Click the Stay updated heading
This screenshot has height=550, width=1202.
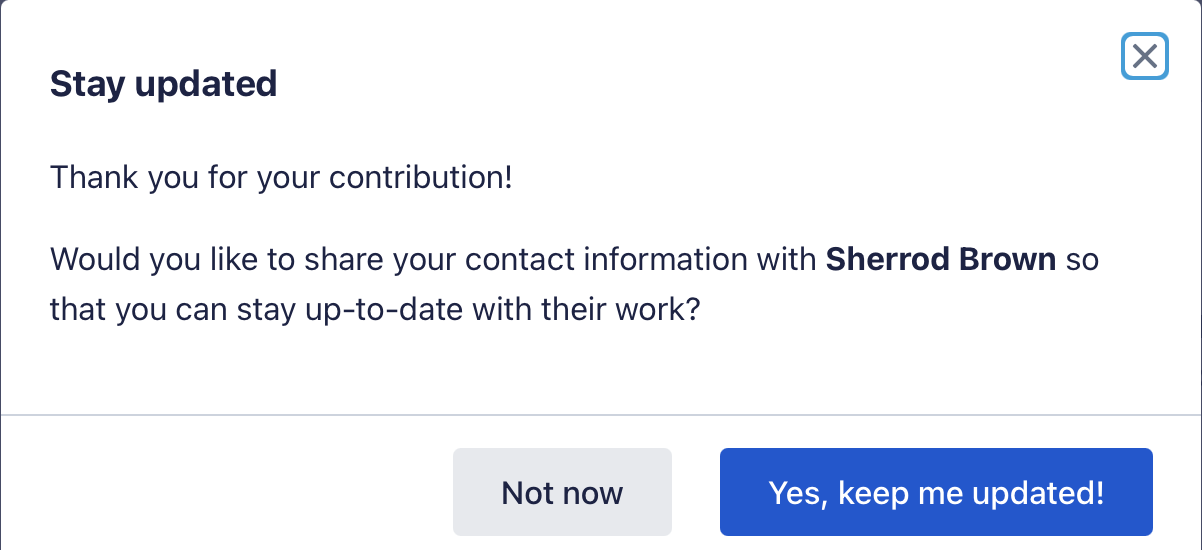(x=163, y=84)
